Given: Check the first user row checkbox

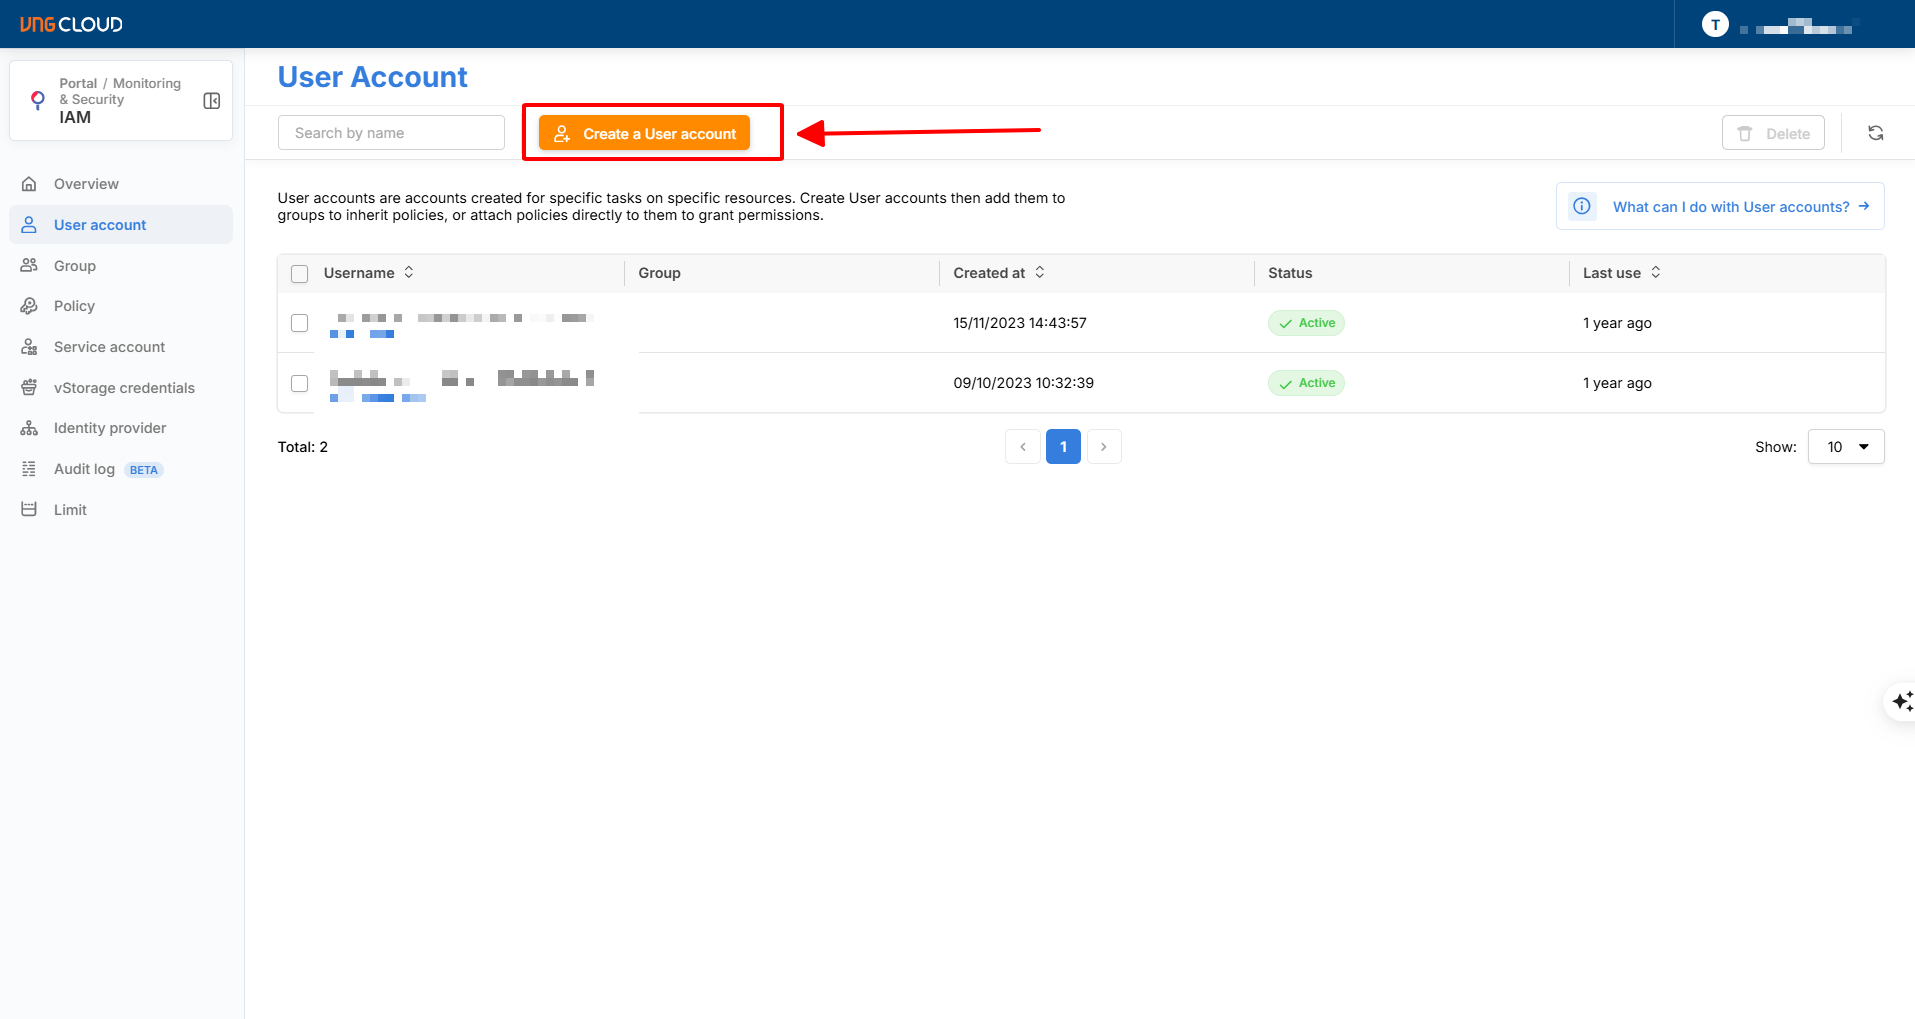Looking at the screenshot, I should pyautogui.click(x=299, y=323).
